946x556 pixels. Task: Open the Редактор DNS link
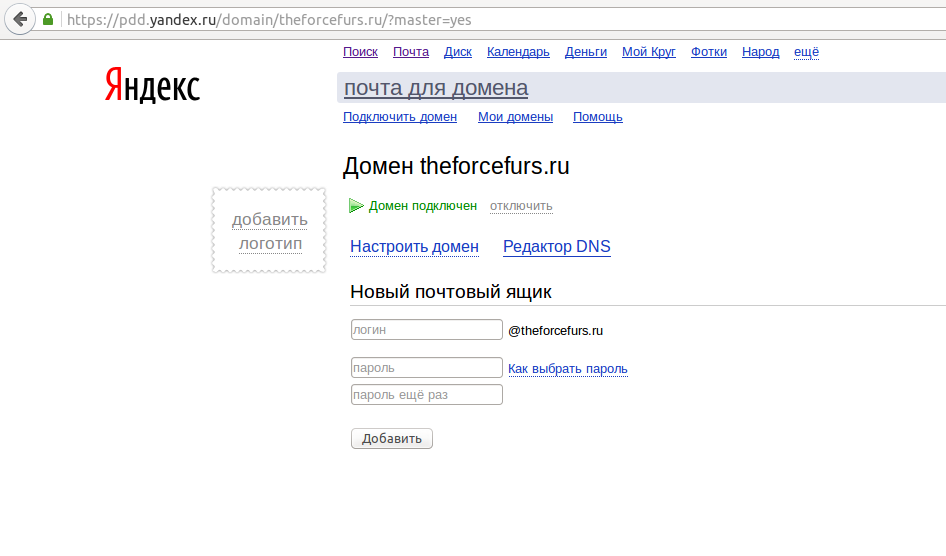[556, 247]
